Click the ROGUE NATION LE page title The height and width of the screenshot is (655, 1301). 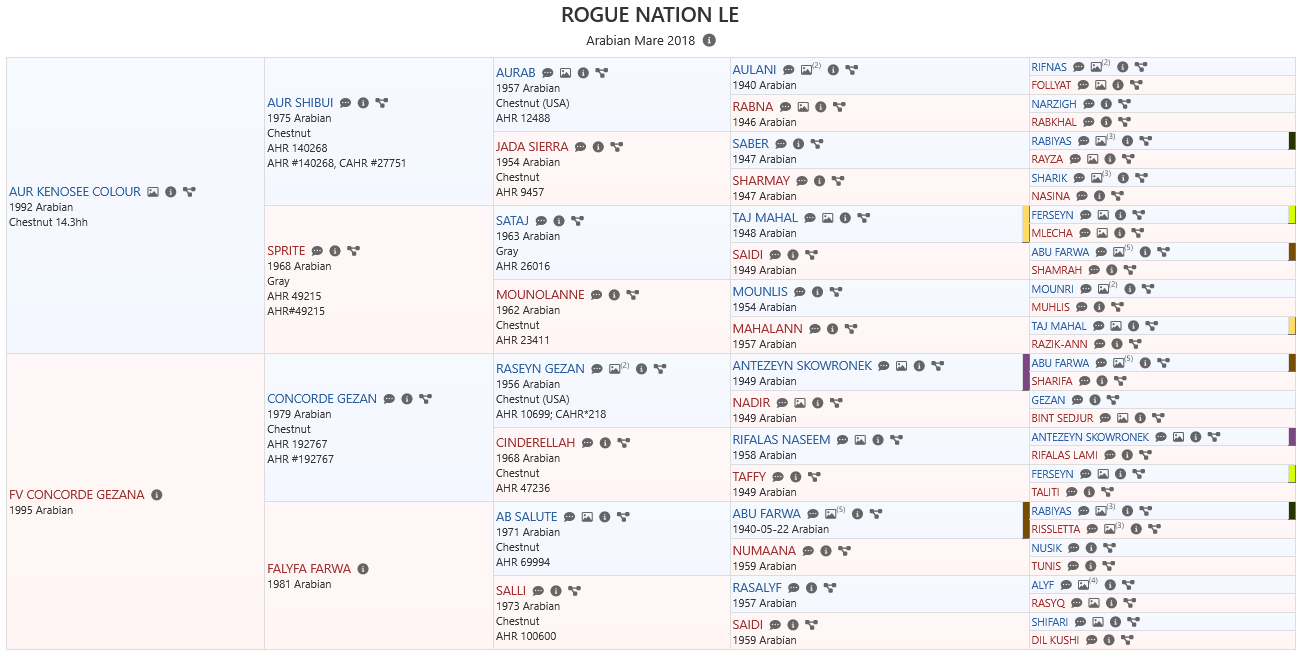[x=650, y=15]
